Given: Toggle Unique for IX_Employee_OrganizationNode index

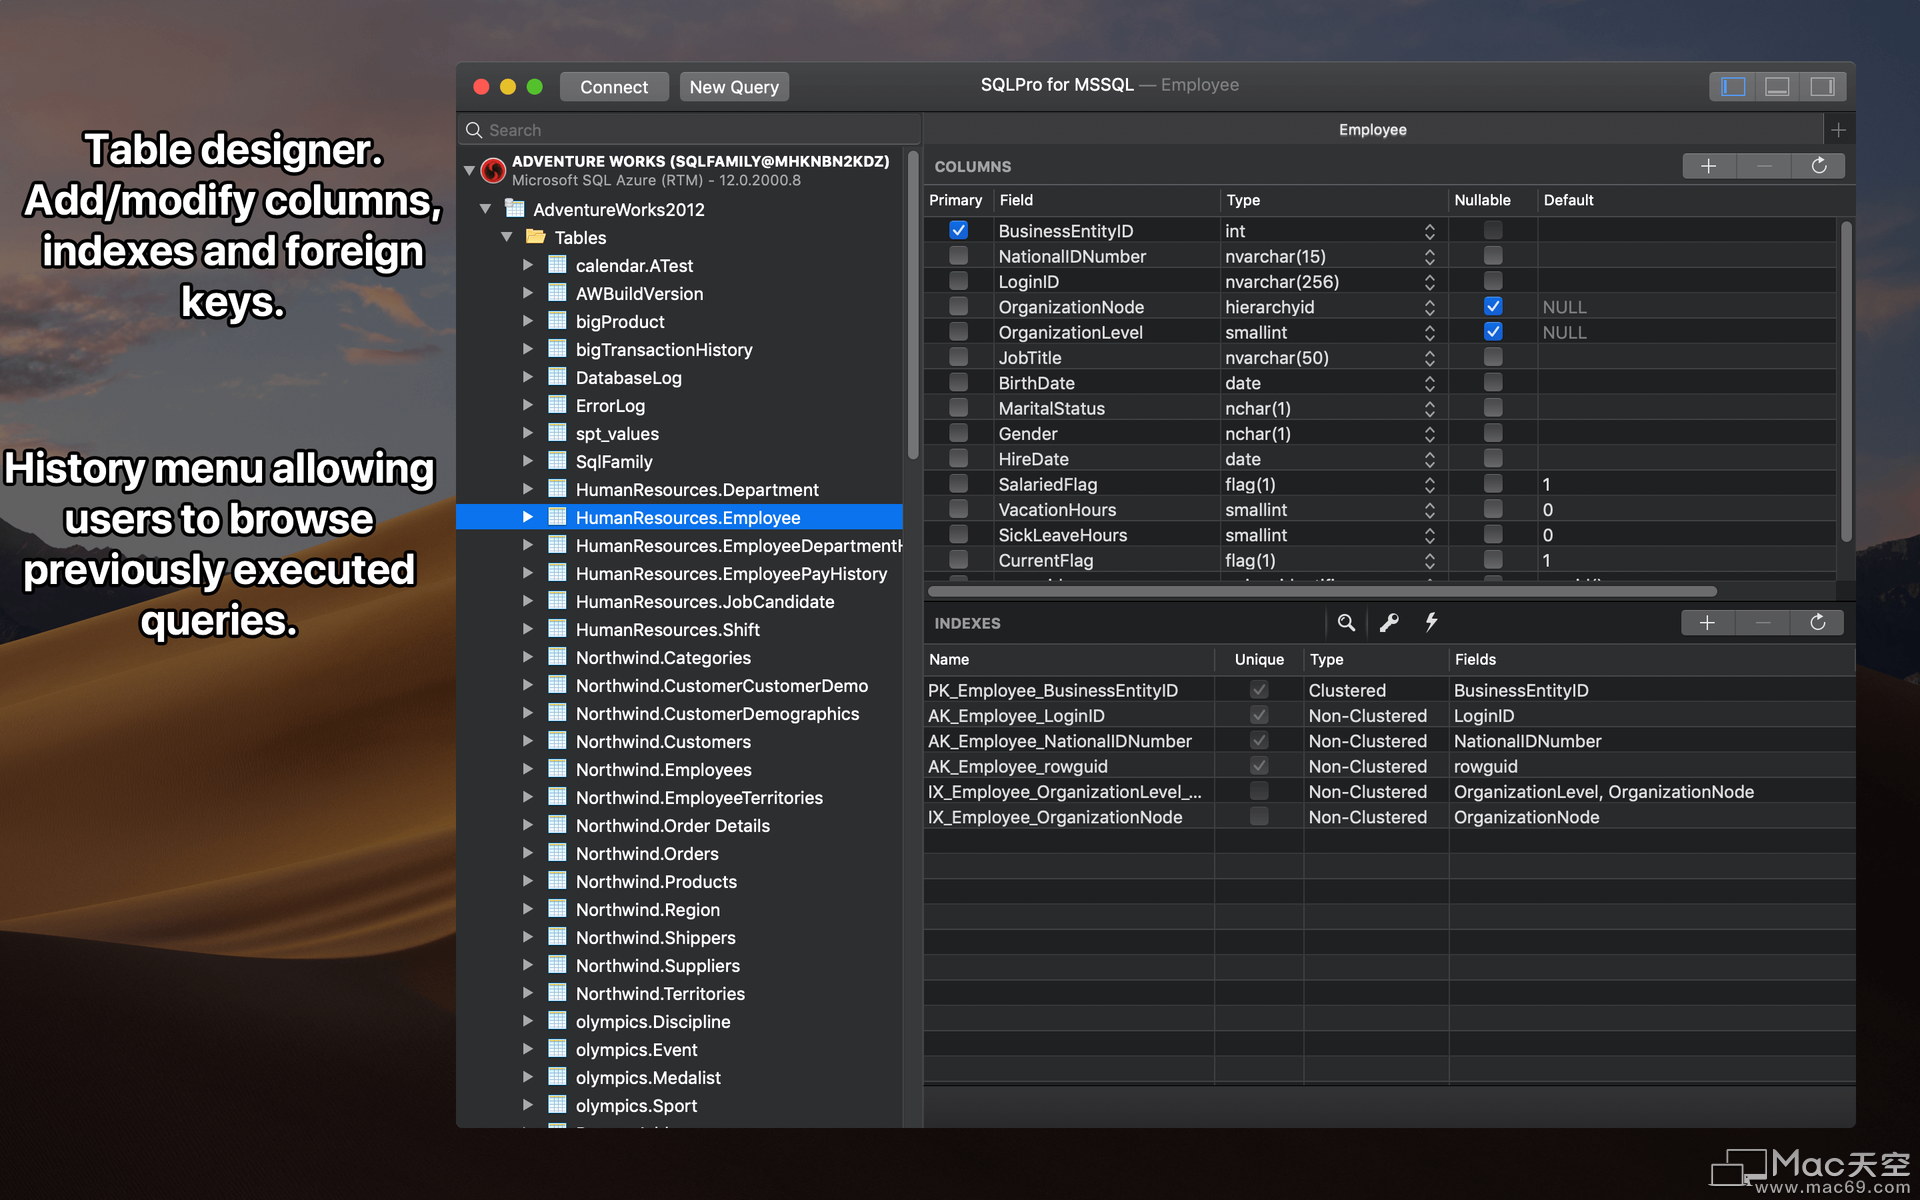Looking at the screenshot, I should 1259,816.
